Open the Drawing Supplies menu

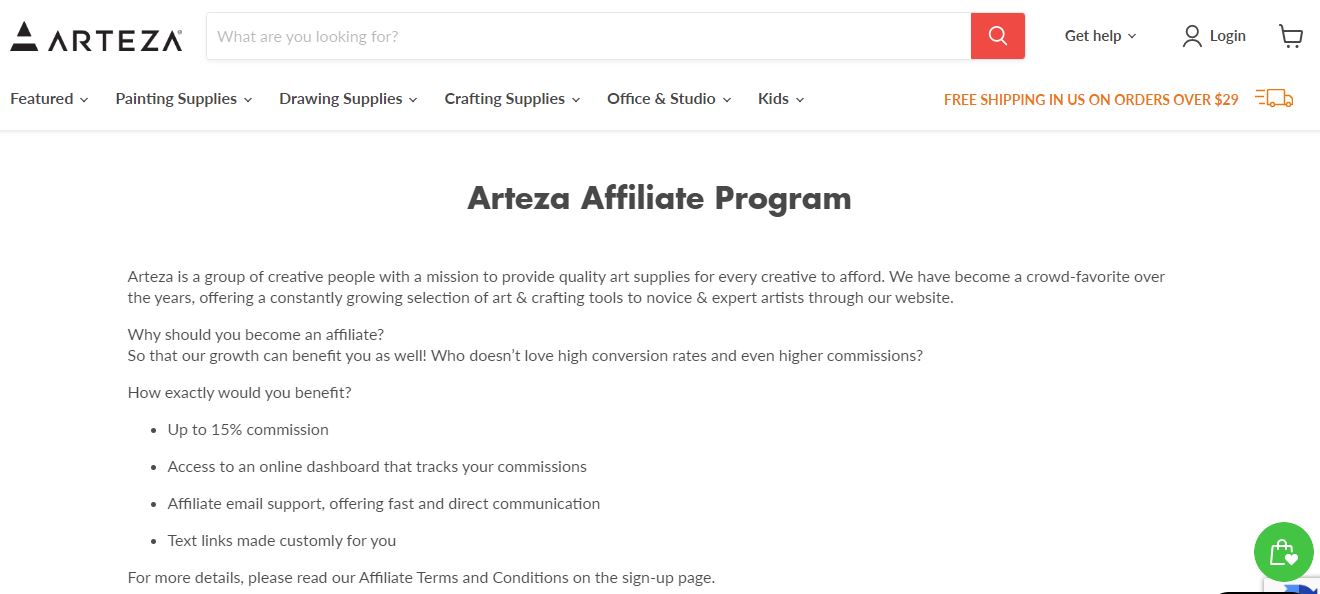348,99
